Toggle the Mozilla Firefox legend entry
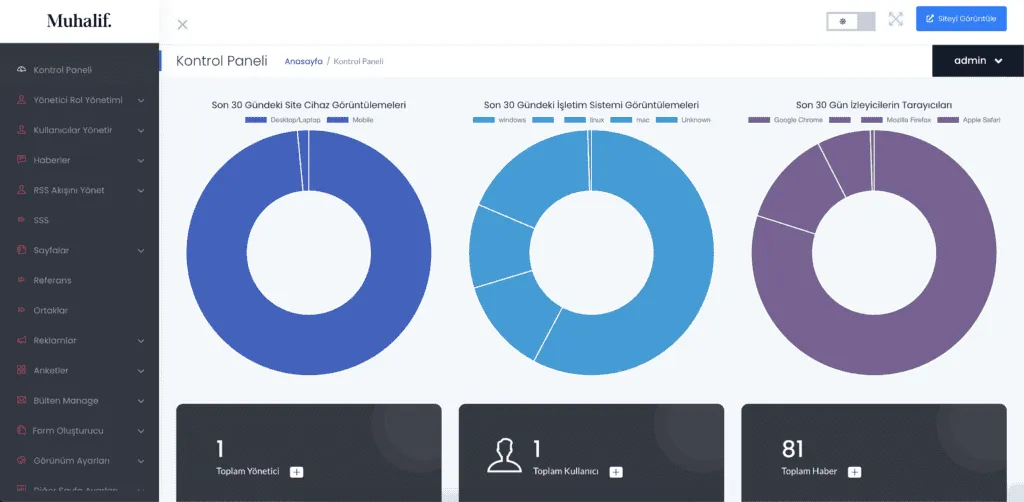Image resolution: width=1024 pixels, height=502 pixels. point(906,120)
